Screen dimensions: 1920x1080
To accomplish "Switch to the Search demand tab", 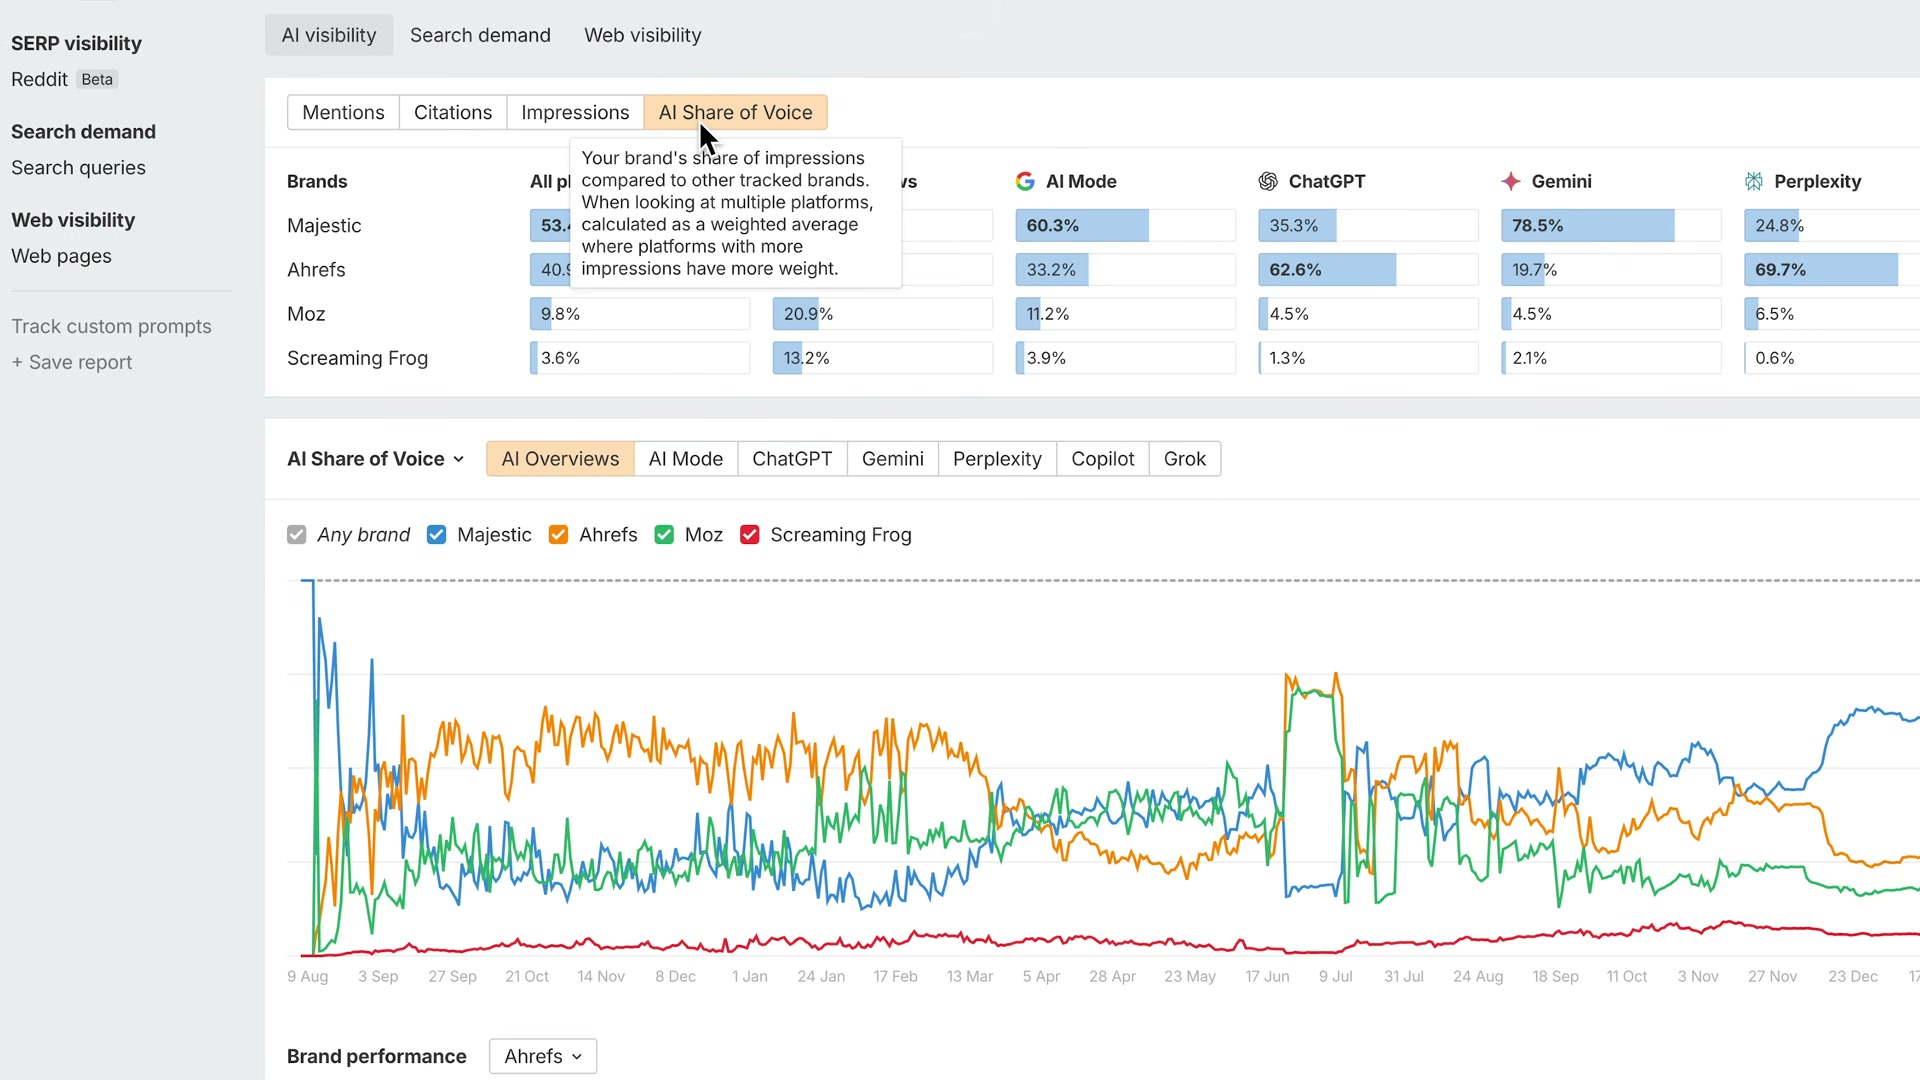I will [480, 35].
